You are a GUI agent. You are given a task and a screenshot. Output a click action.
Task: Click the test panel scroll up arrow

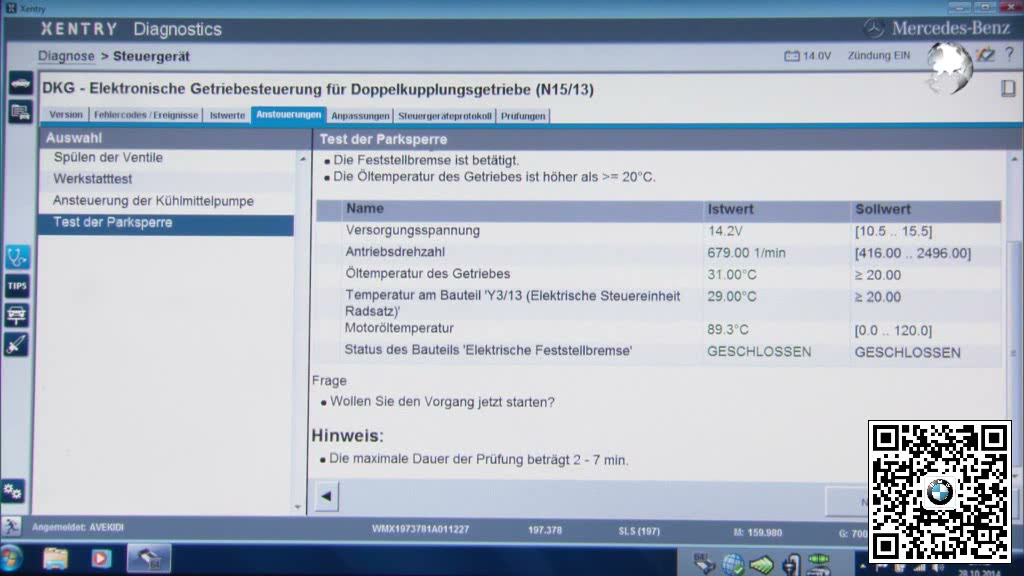(x=1014, y=159)
